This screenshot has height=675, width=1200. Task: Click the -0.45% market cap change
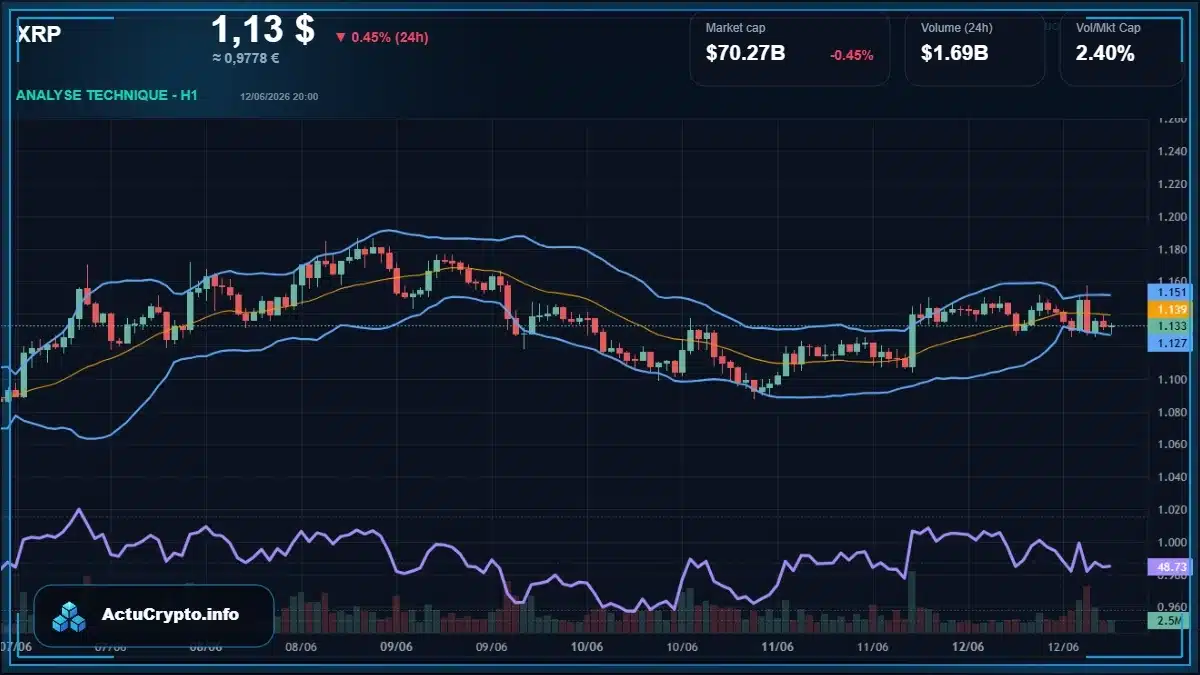[852, 55]
